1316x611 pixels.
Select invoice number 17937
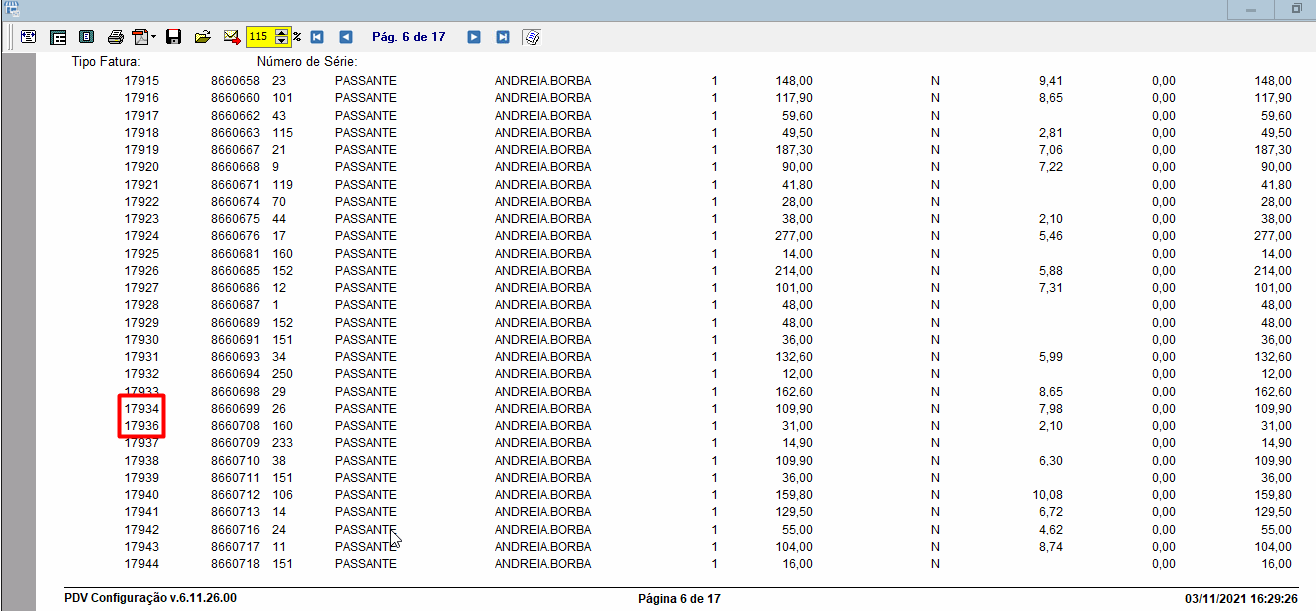point(142,443)
